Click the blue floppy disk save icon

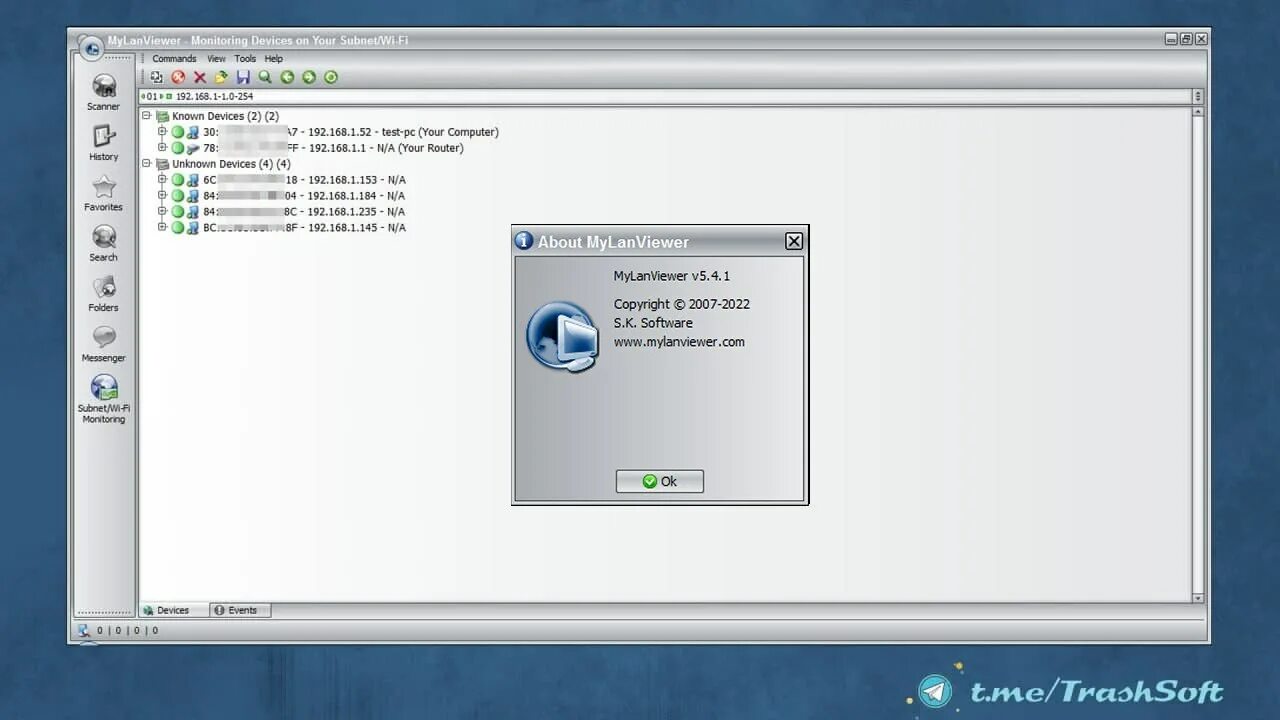point(243,77)
